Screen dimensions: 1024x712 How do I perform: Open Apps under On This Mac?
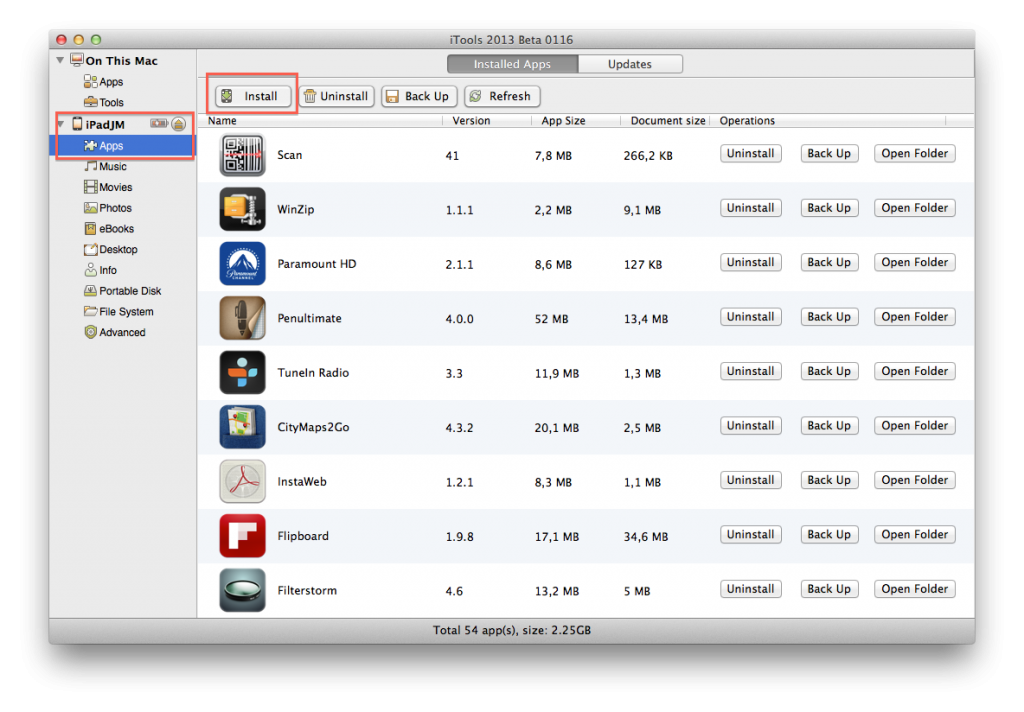[103, 82]
